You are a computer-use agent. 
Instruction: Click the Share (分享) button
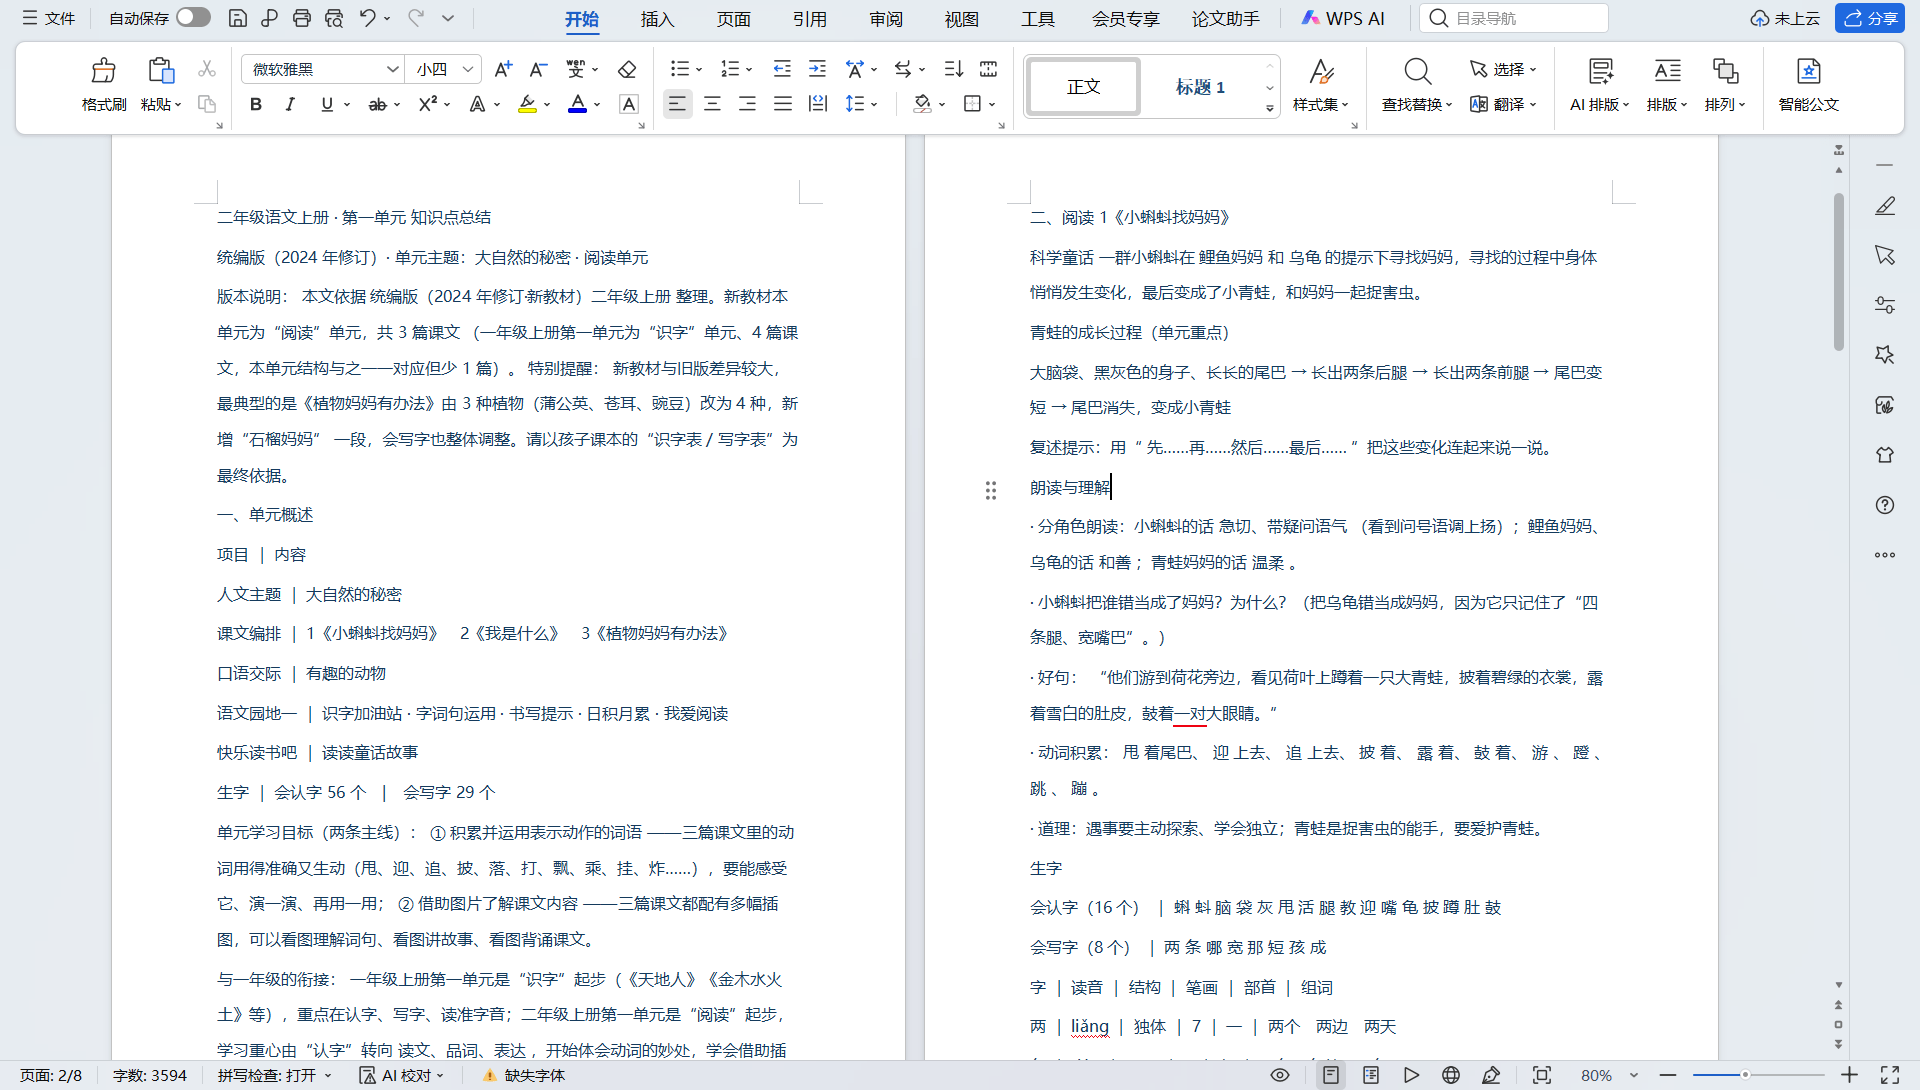(x=1870, y=18)
